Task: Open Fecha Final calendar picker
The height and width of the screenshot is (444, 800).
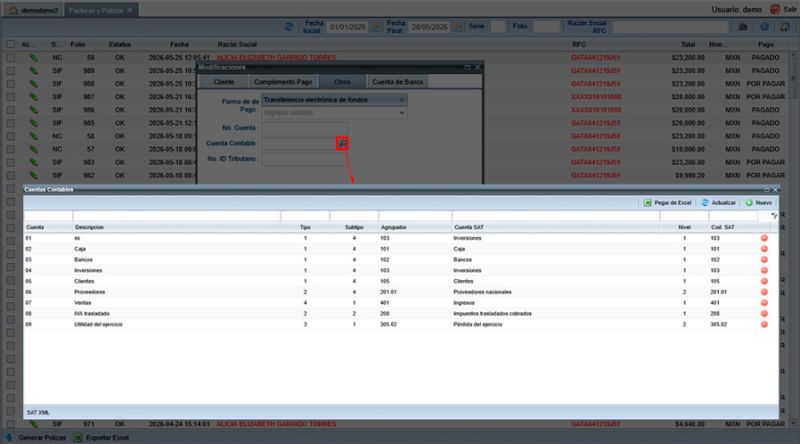Action: pos(458,27)
